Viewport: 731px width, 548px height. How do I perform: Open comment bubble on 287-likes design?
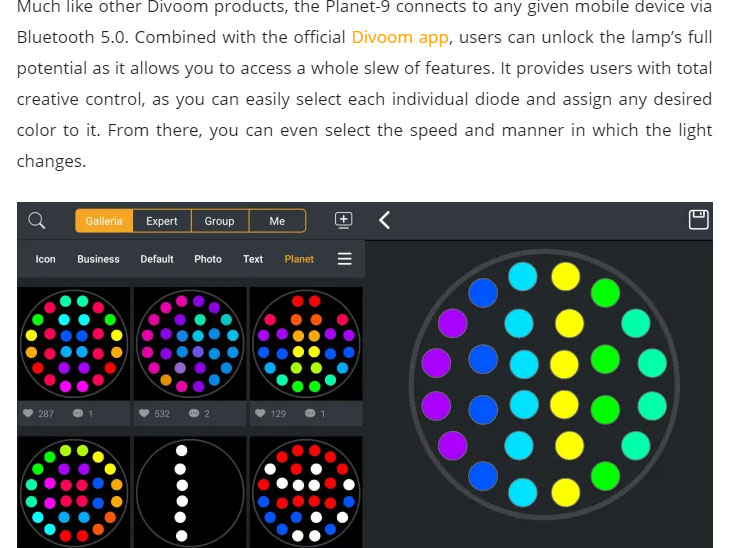(77, 413)
